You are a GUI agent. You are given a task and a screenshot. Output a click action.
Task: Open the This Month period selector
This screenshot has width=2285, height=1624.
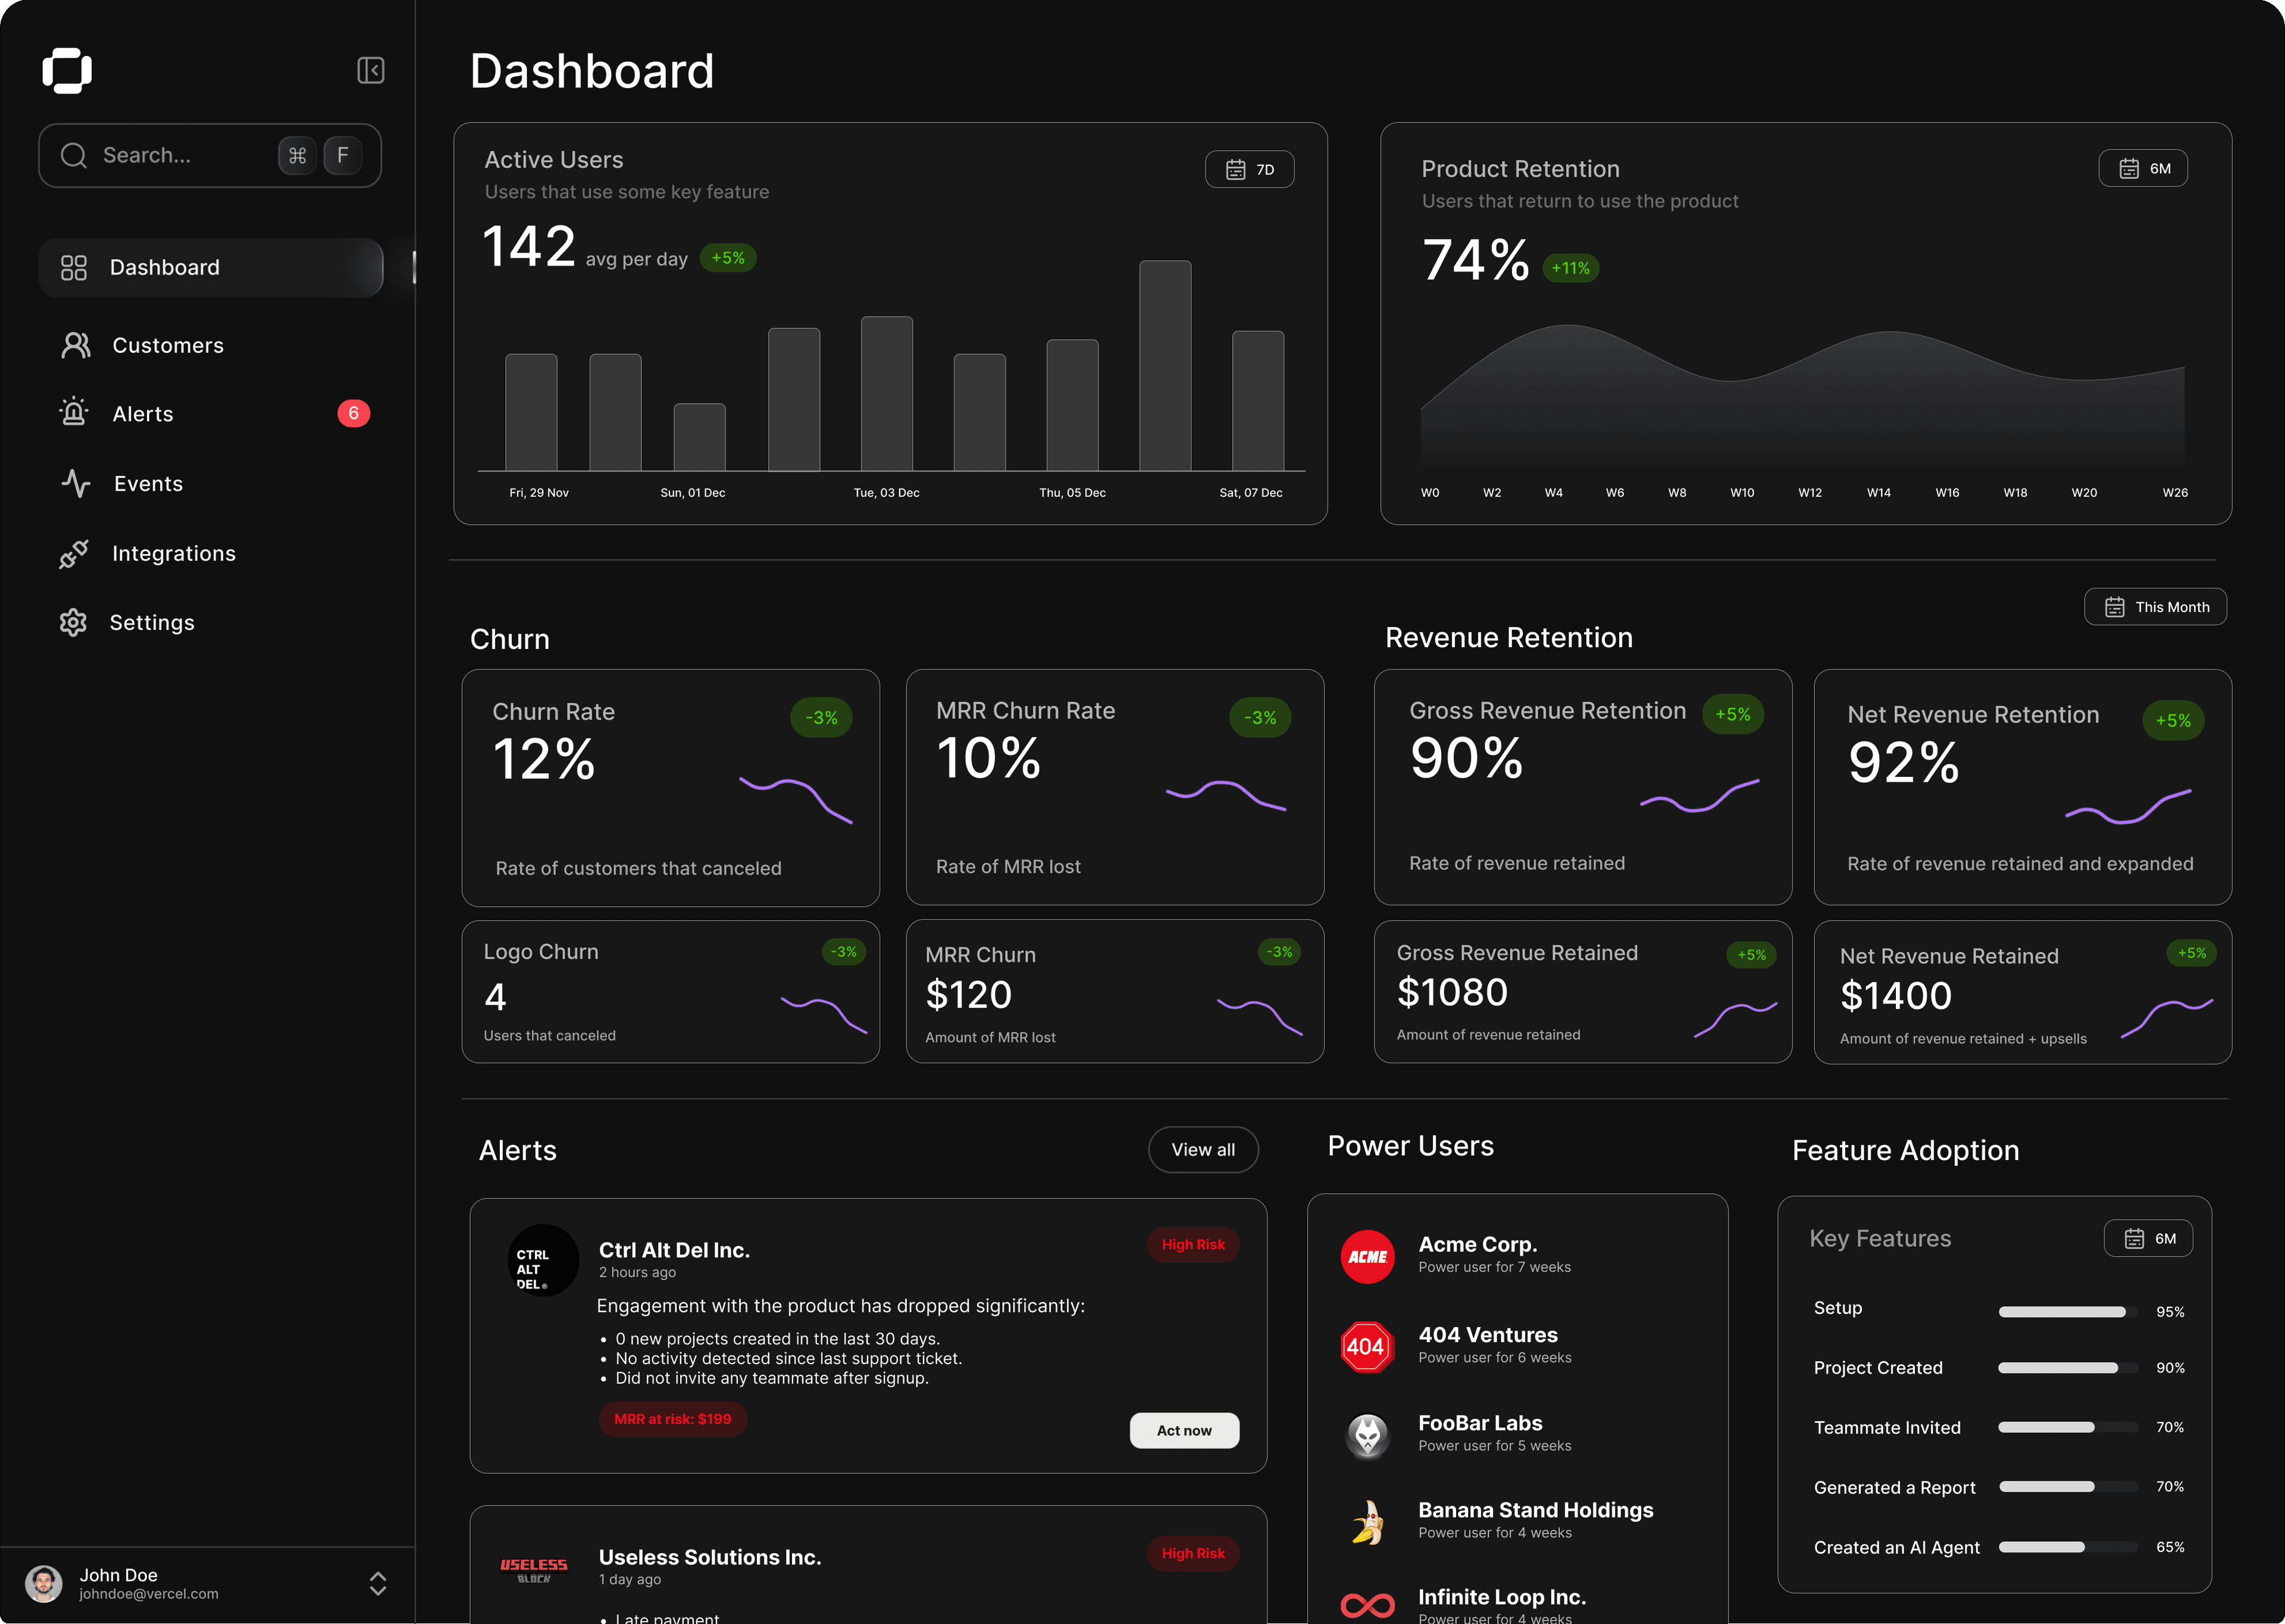[2155, 606]
